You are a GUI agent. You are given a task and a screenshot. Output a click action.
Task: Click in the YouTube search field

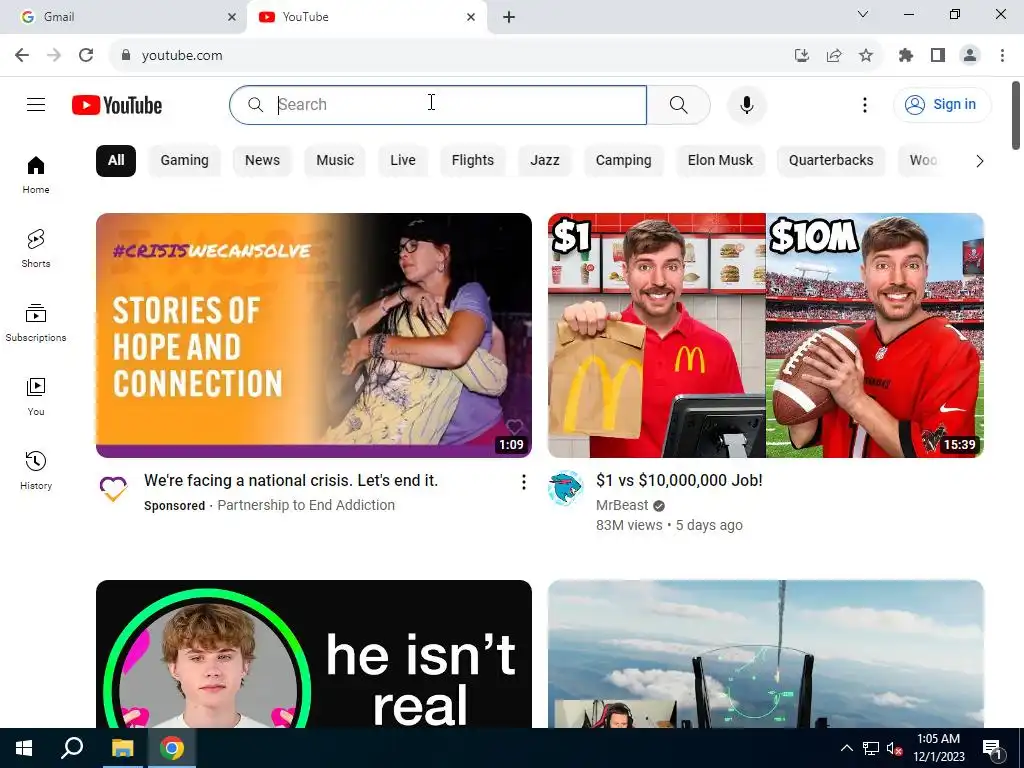tap(438, 104)
